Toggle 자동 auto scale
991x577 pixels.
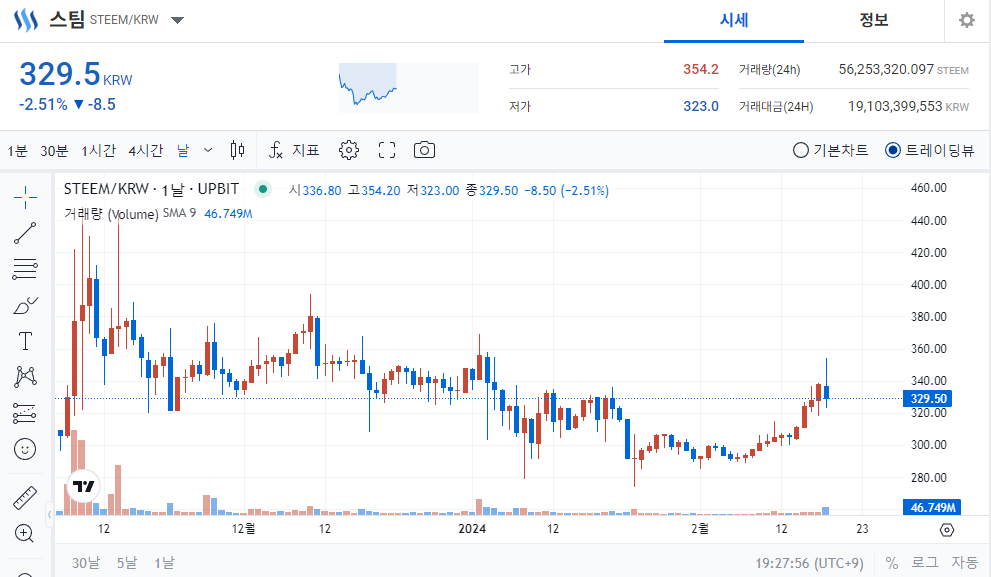click(x=964, y=562)
